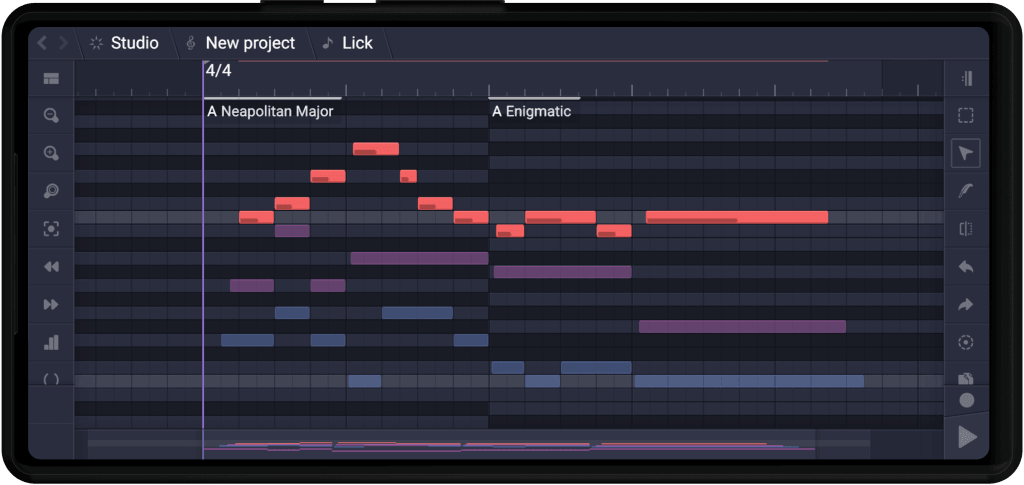
Task: Undo the last action
Action: [x=966, y=266]
